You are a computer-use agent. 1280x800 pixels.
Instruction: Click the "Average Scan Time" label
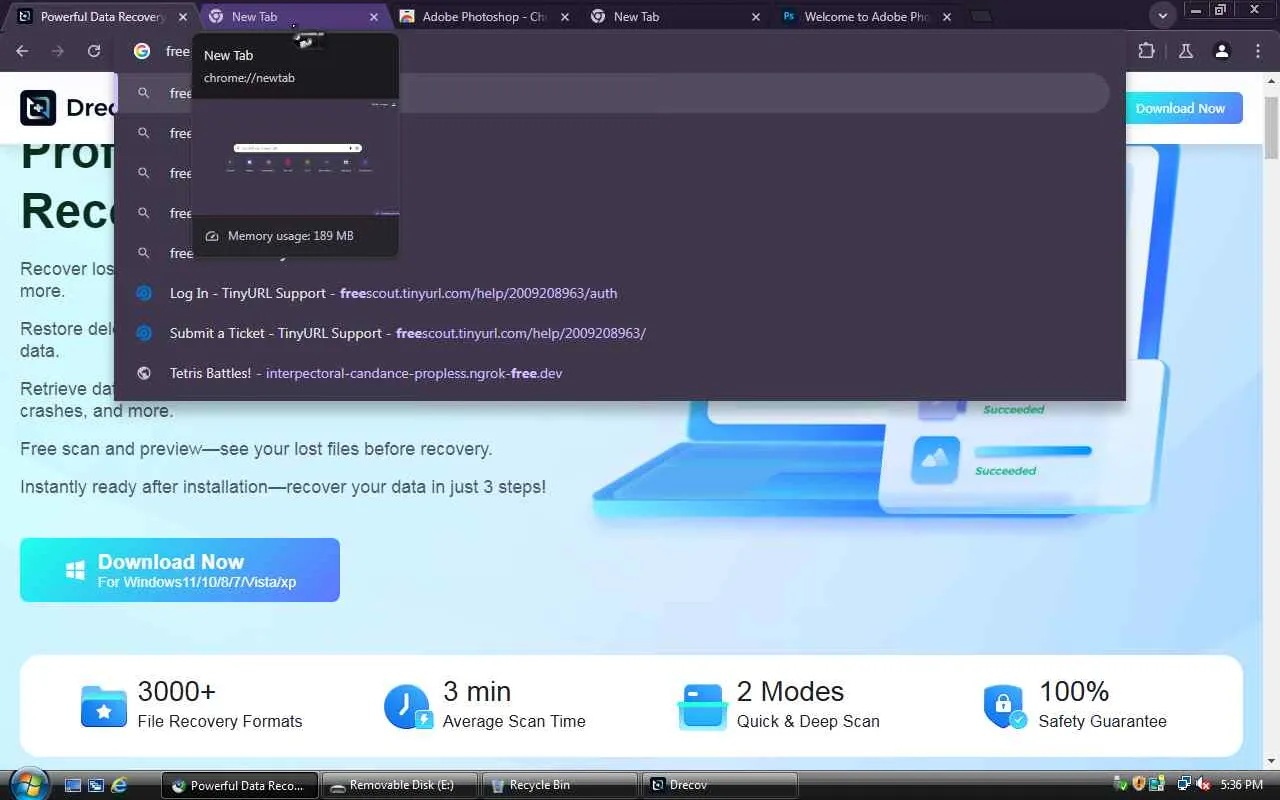pos(514,721)
